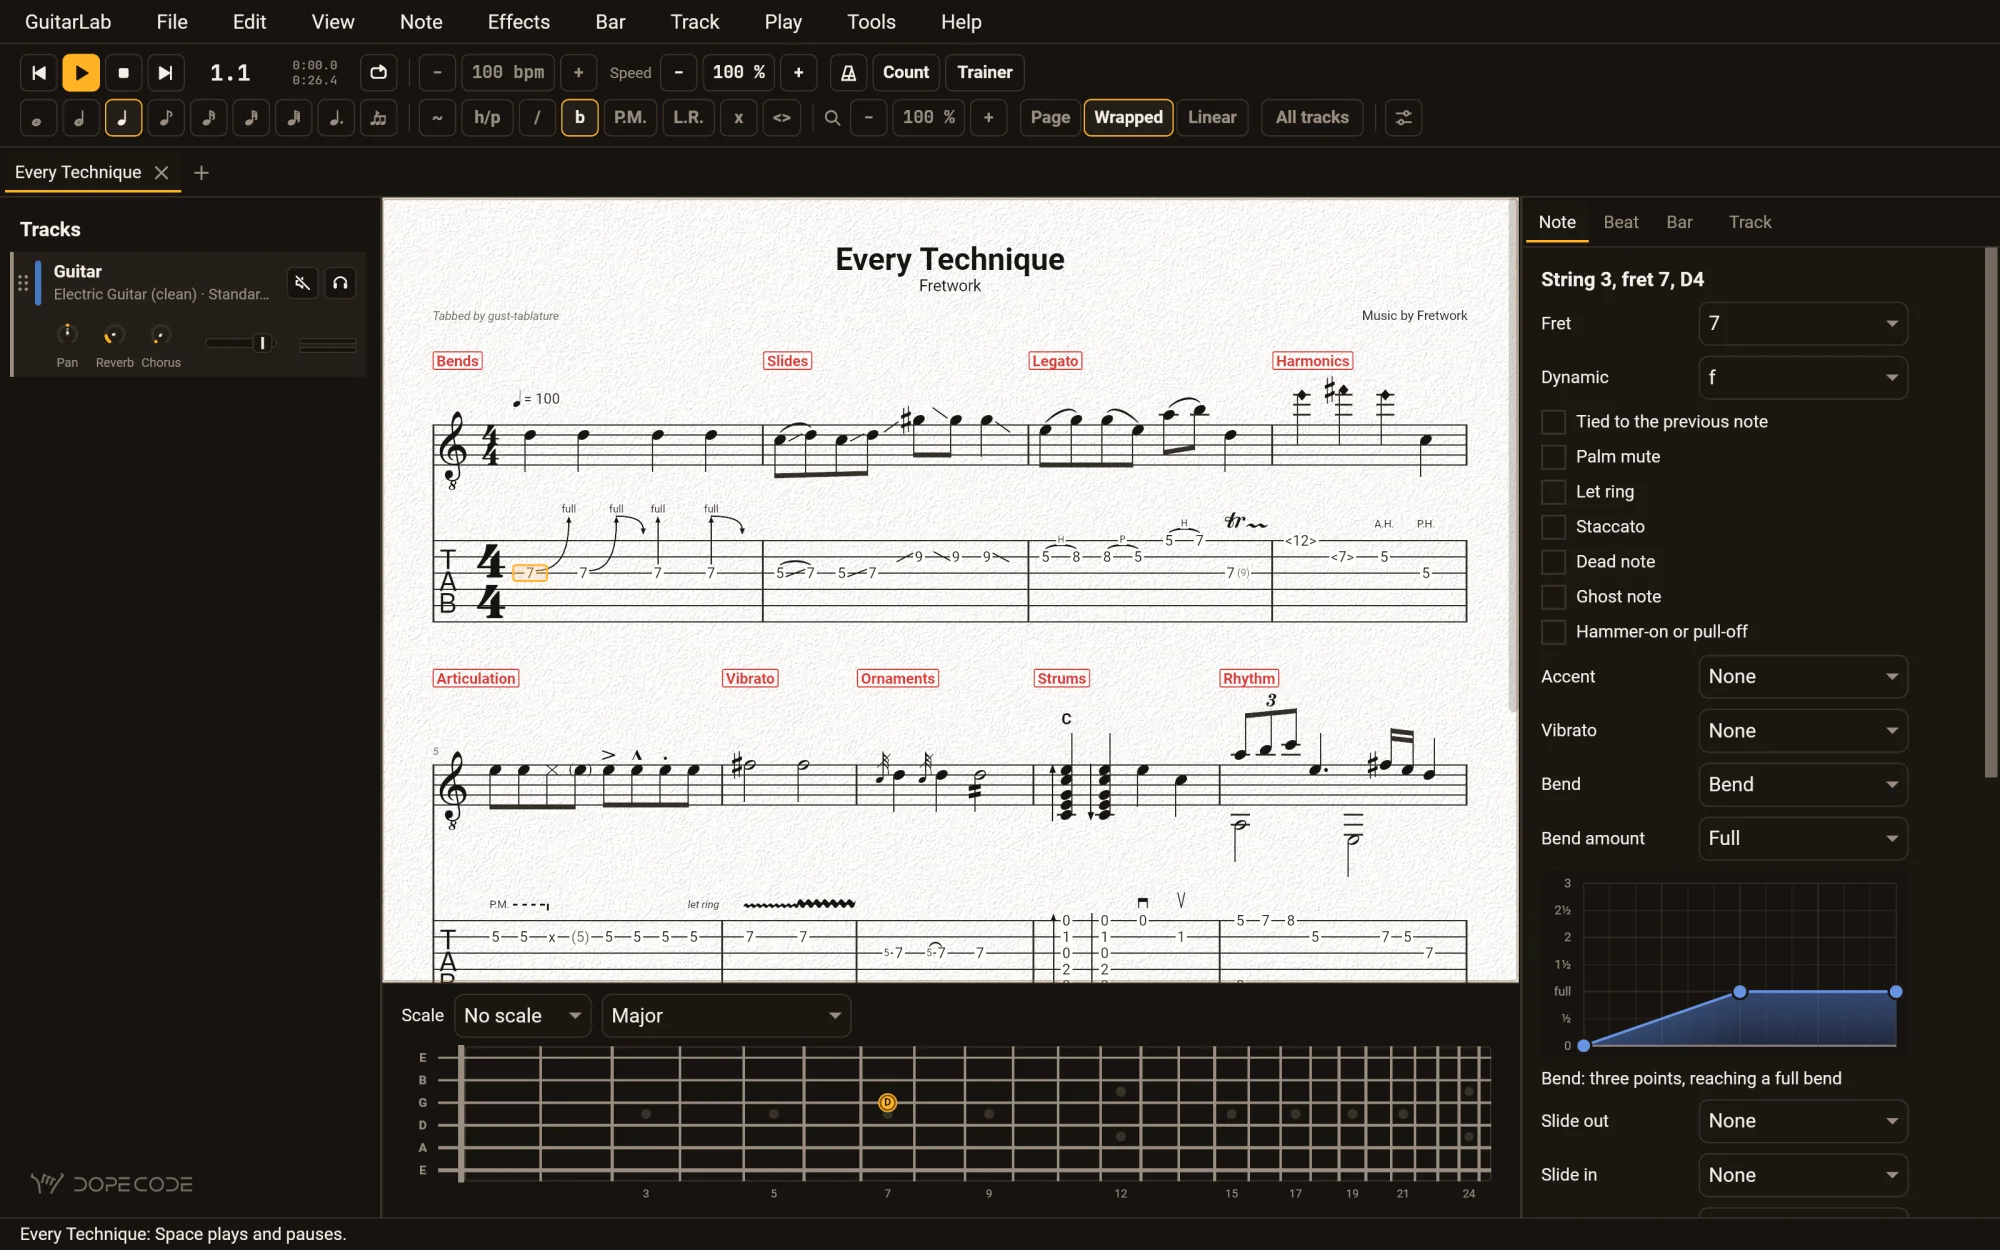Screen dimensions: 2000x1250
Task: Solo the Guitar track with headphones
Action: [x=340, y=283]
